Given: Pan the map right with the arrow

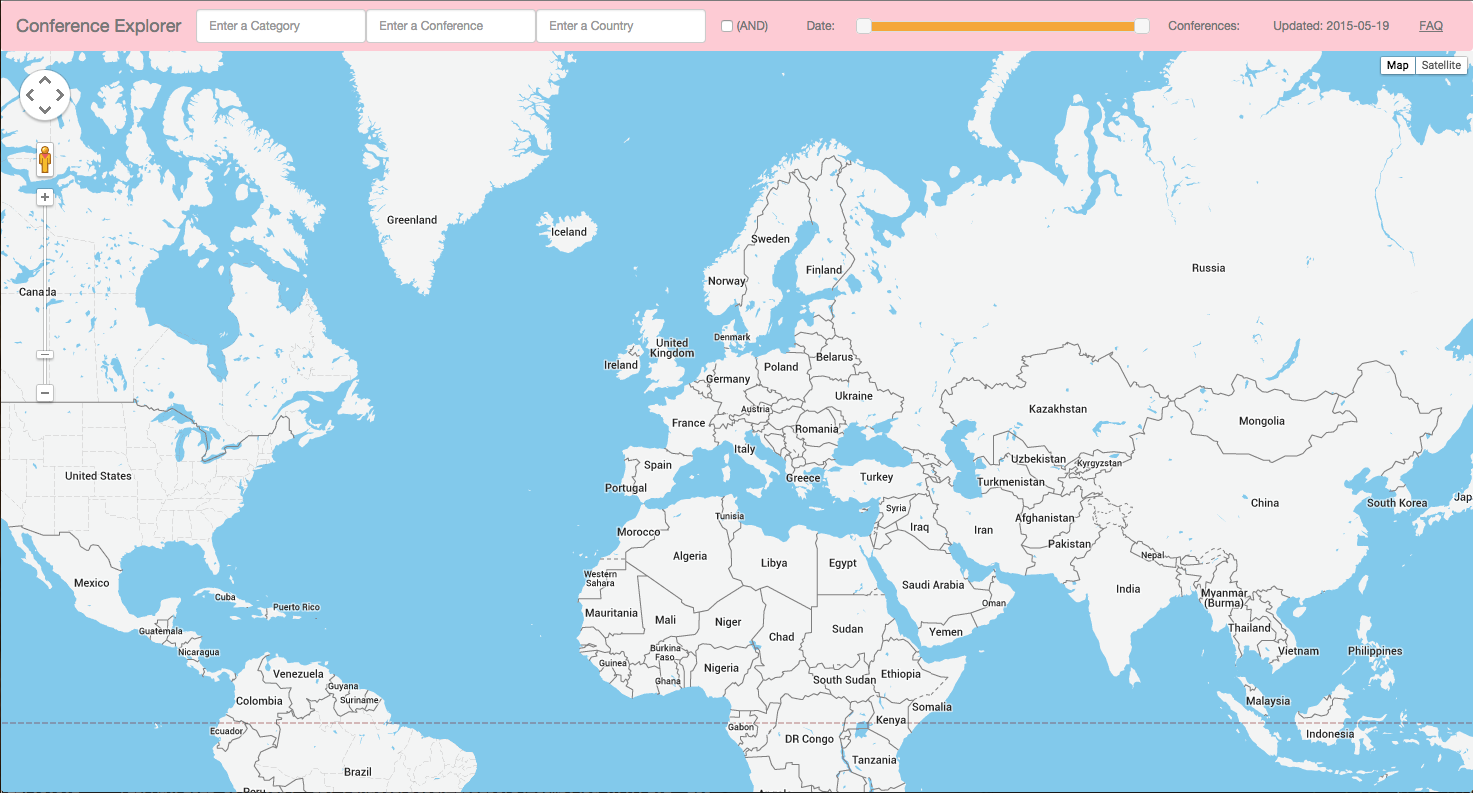Looking at the screenshot, I should tap(60, 95).
